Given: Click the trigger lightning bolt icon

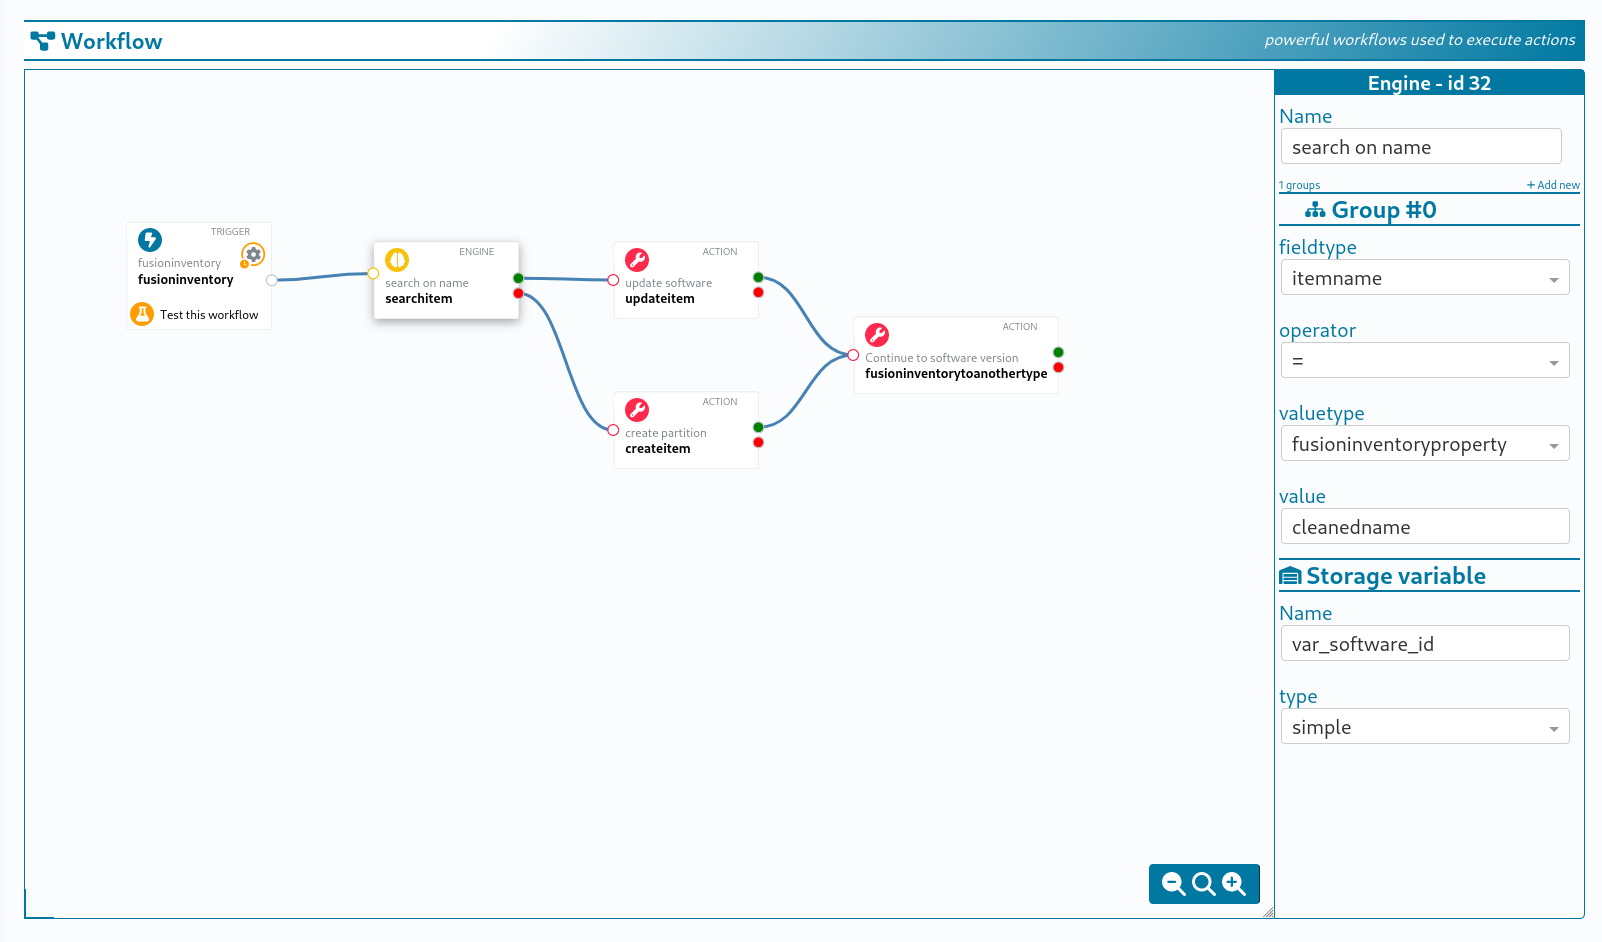Looking at the screenshot, I should click(150, 240).
